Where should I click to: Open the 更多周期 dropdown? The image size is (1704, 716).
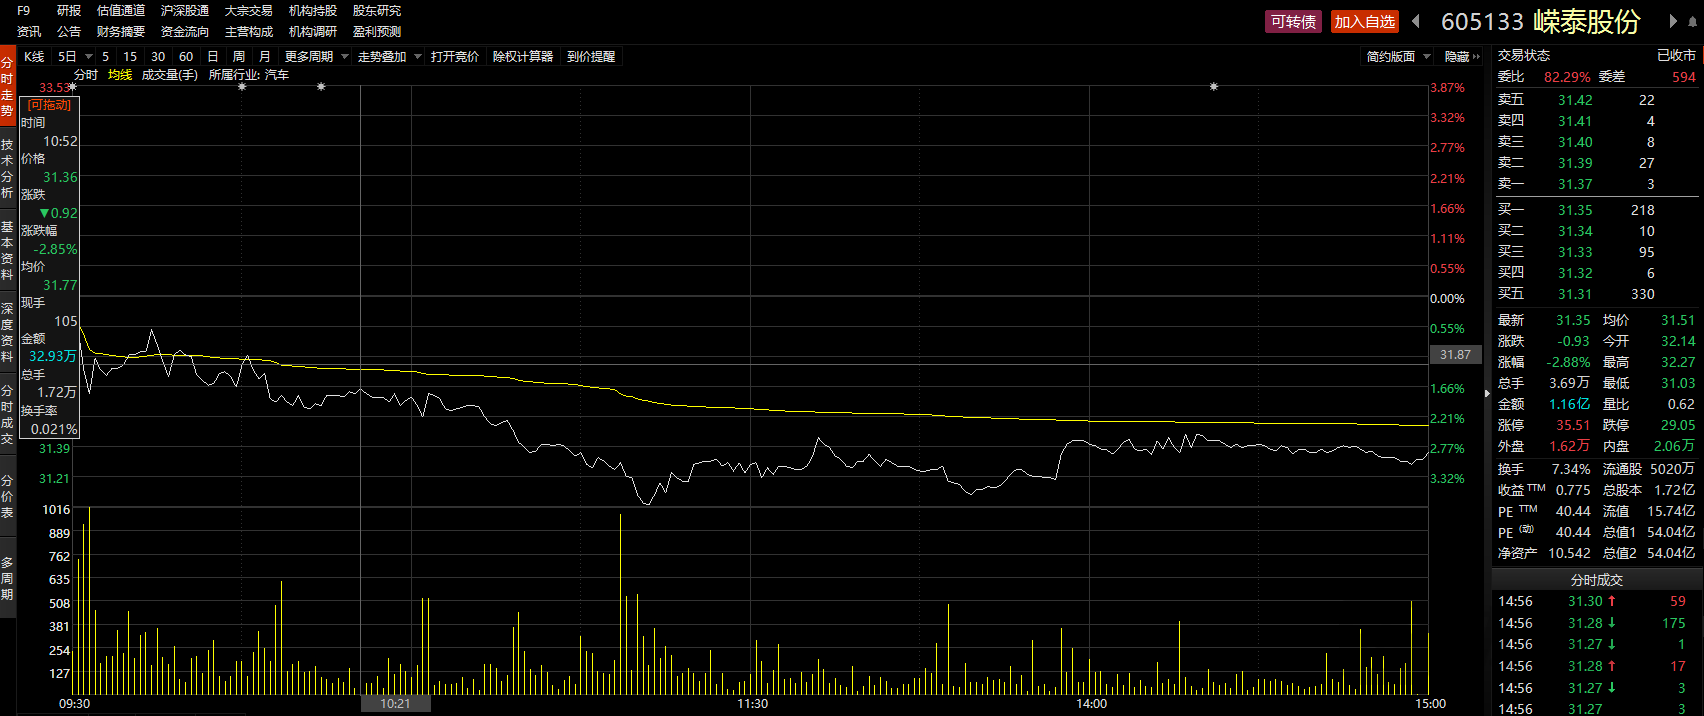pyautogui.click(x=316, y=57)
